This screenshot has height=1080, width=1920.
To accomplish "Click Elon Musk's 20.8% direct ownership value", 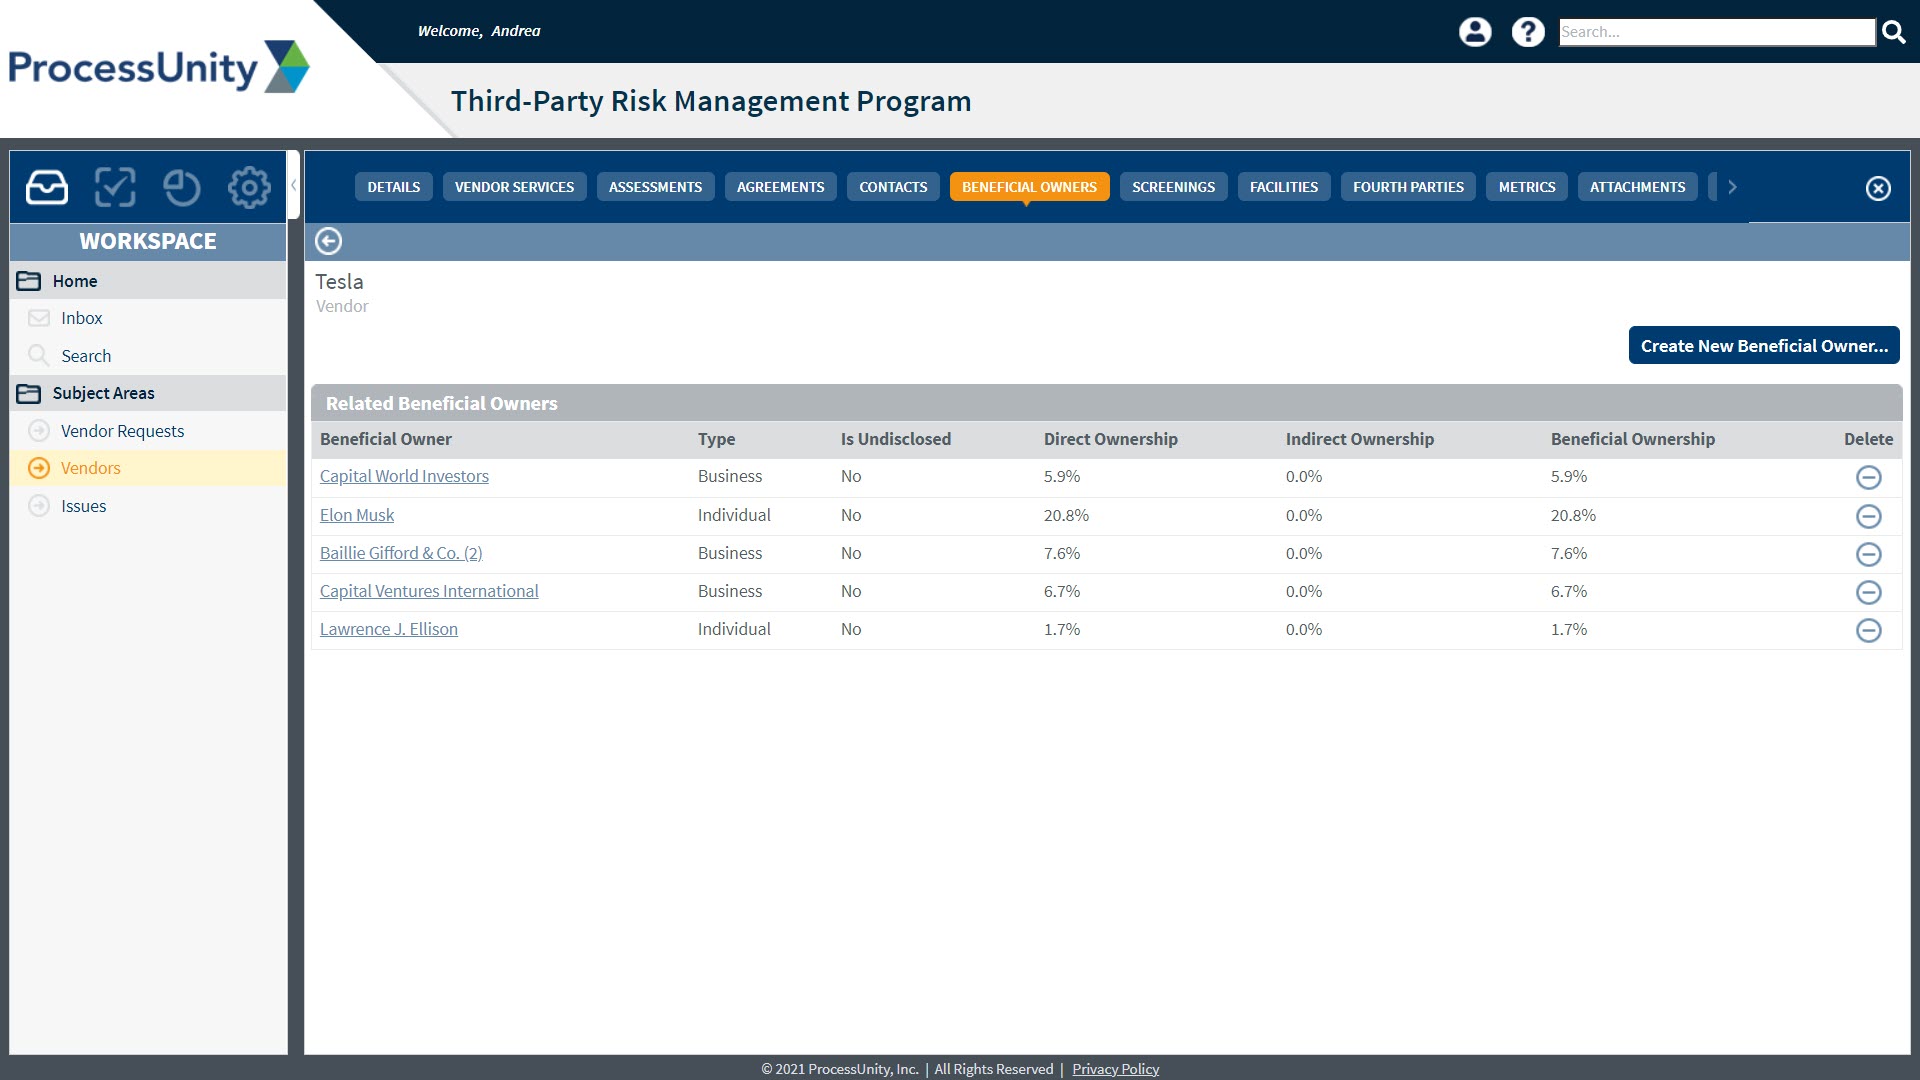I will (1066, 515).
